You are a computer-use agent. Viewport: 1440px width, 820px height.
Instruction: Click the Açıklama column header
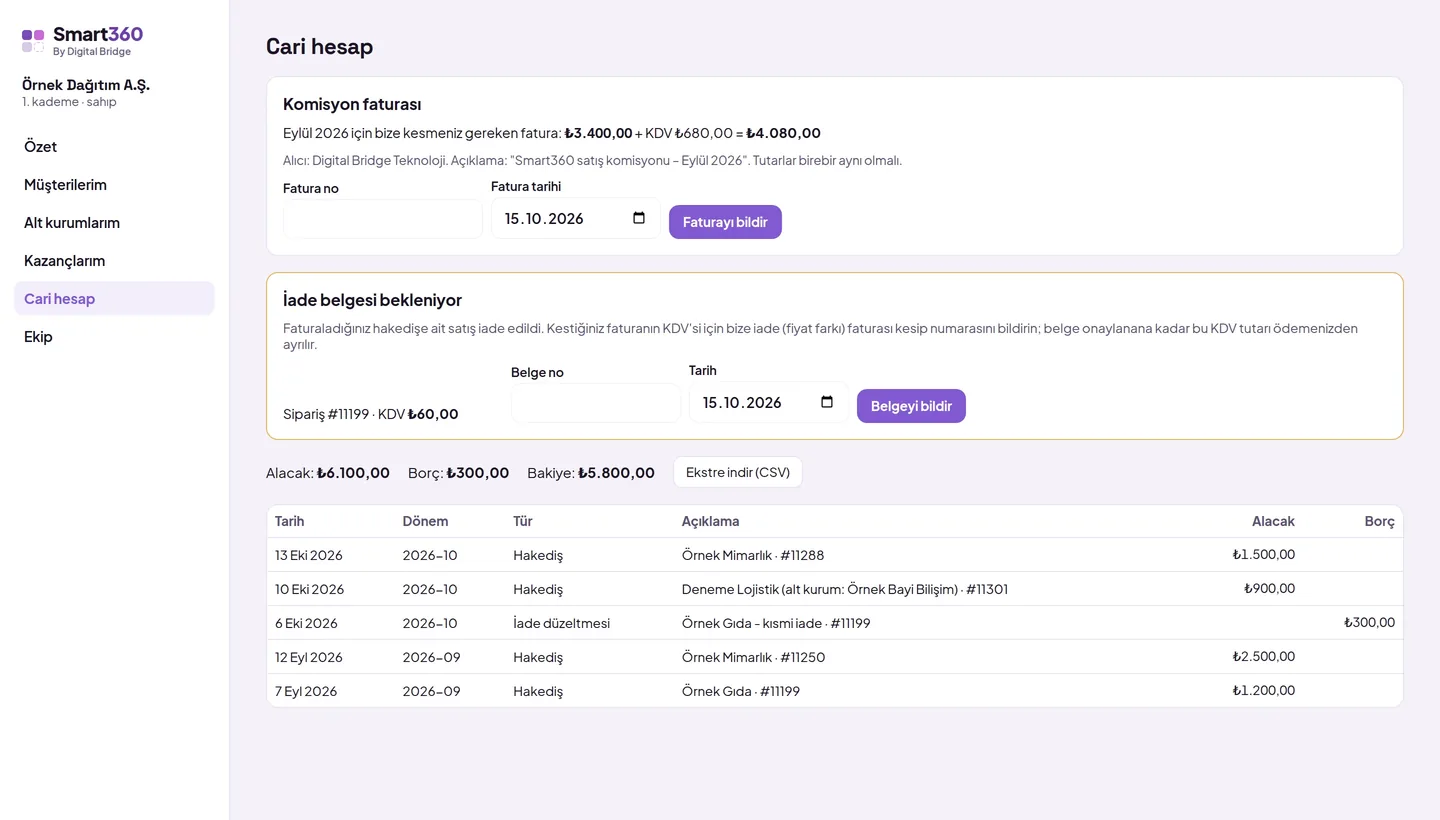click(711, 521)
